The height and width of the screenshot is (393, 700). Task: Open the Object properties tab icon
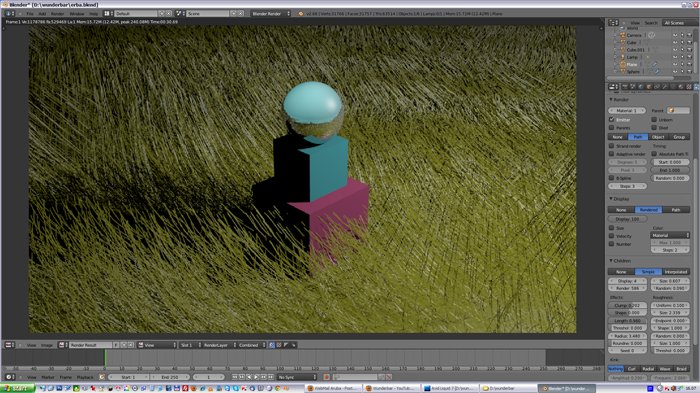click(649, 87)
